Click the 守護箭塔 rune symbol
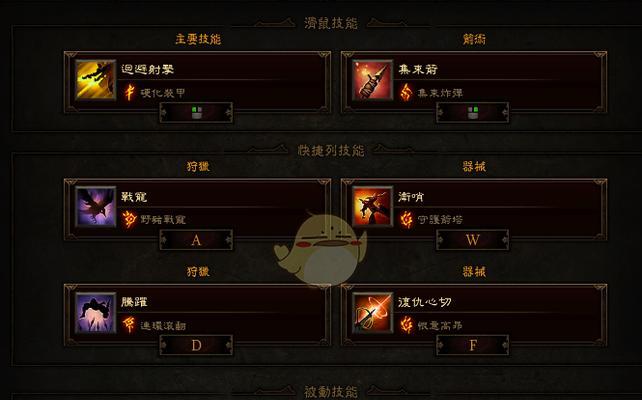 point(406,219)
